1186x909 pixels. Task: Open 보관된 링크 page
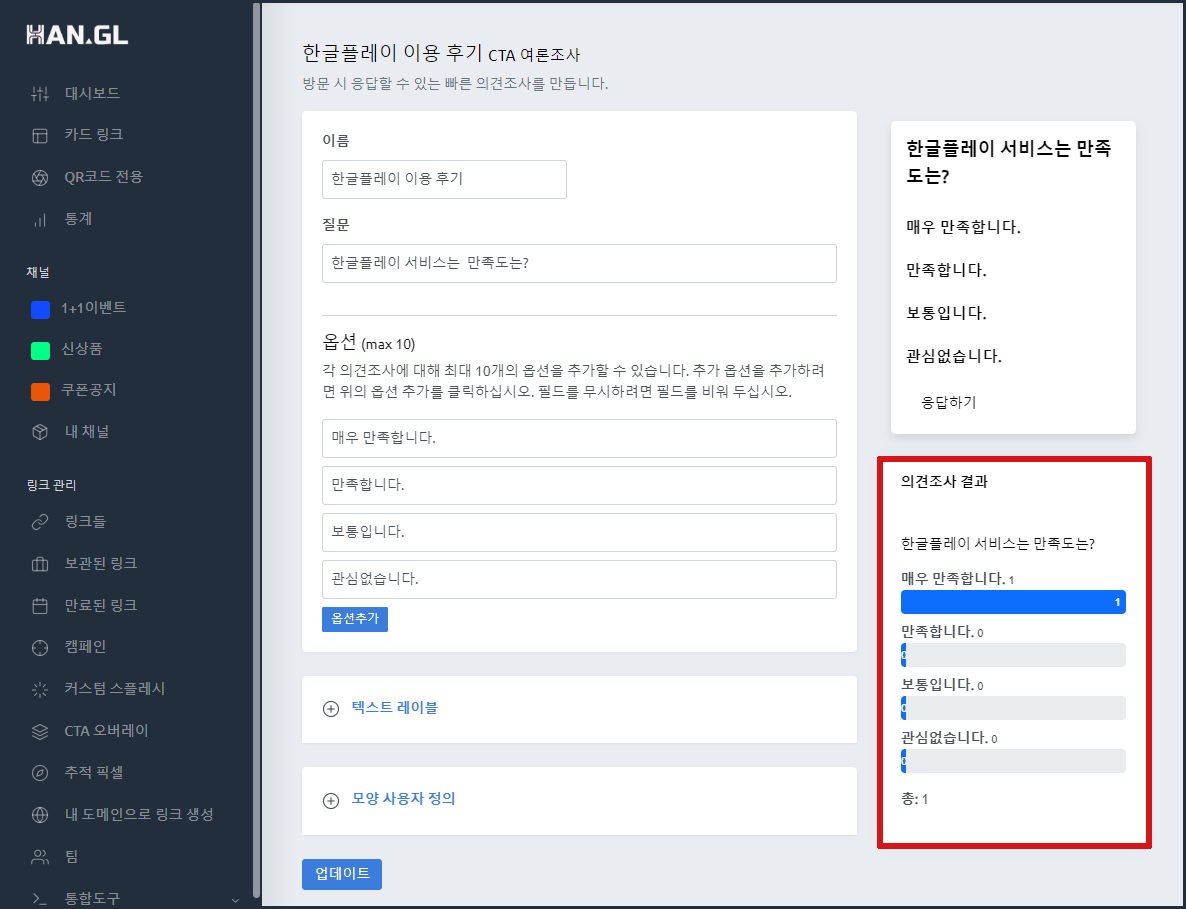tap(101, 563)
